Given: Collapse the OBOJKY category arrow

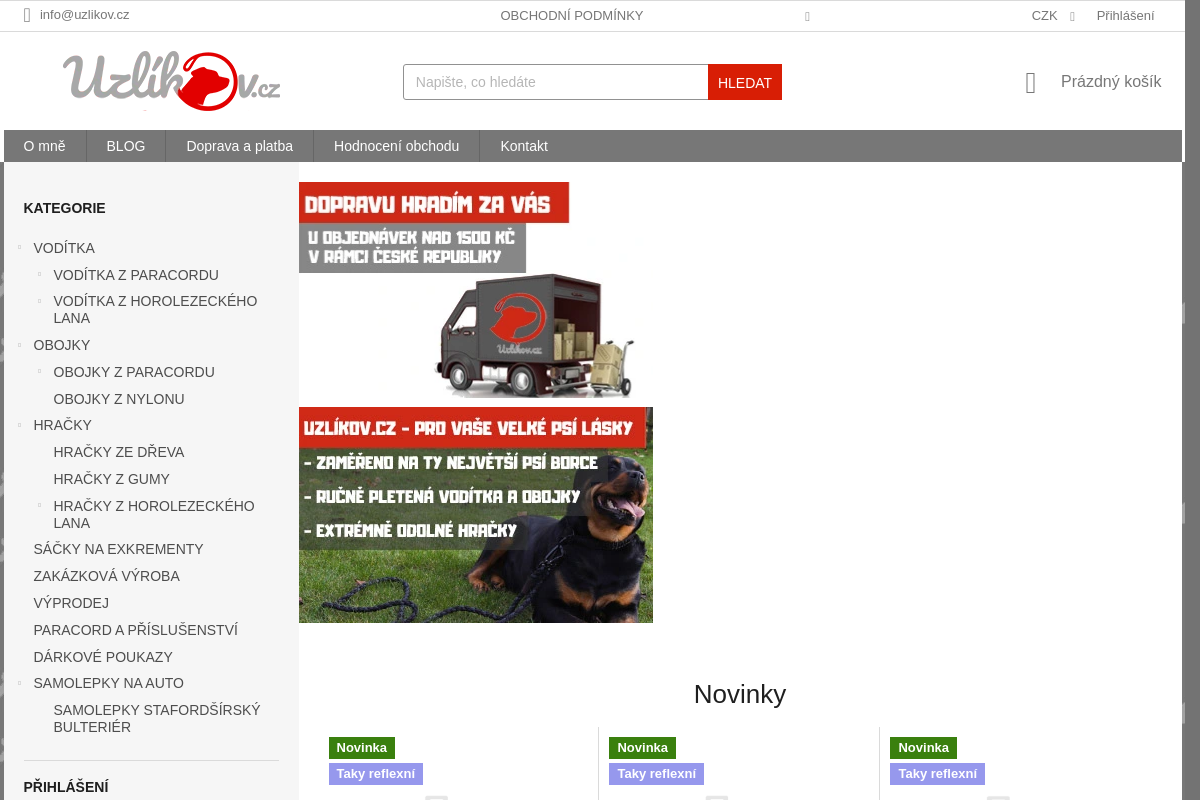Looking at the screenshot, I should point(20,343).
